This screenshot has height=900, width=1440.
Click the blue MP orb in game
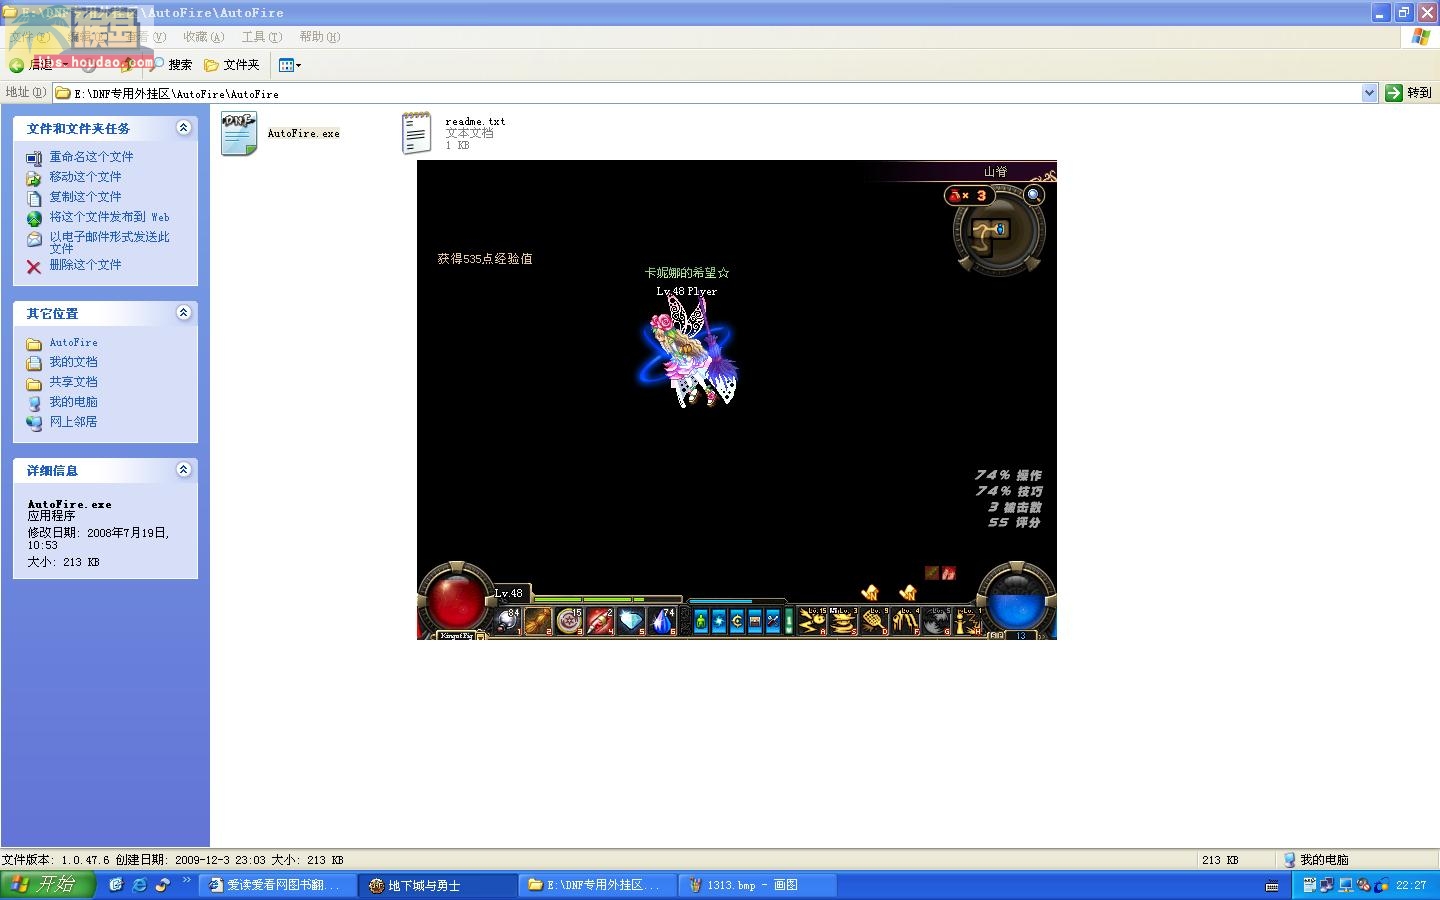[1016, 600]
